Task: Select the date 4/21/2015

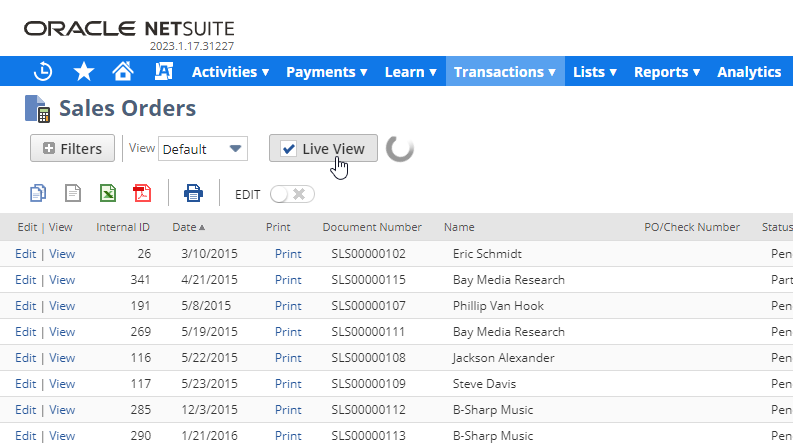Action: click(209, 280)
